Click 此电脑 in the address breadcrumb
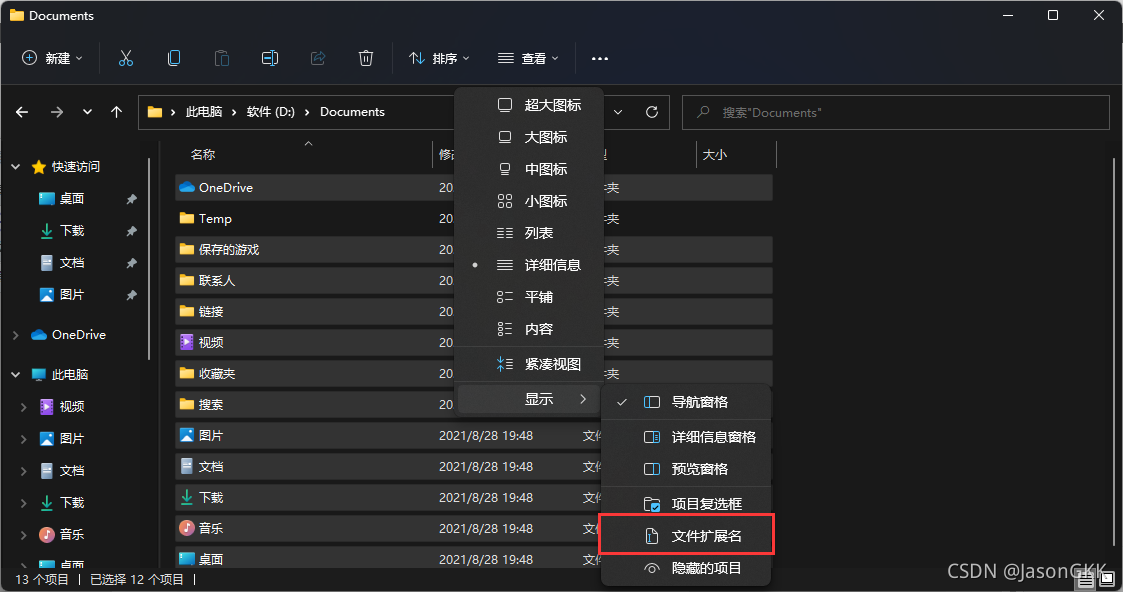Viewport: 1123px width, 592px height. click(204, 112)
